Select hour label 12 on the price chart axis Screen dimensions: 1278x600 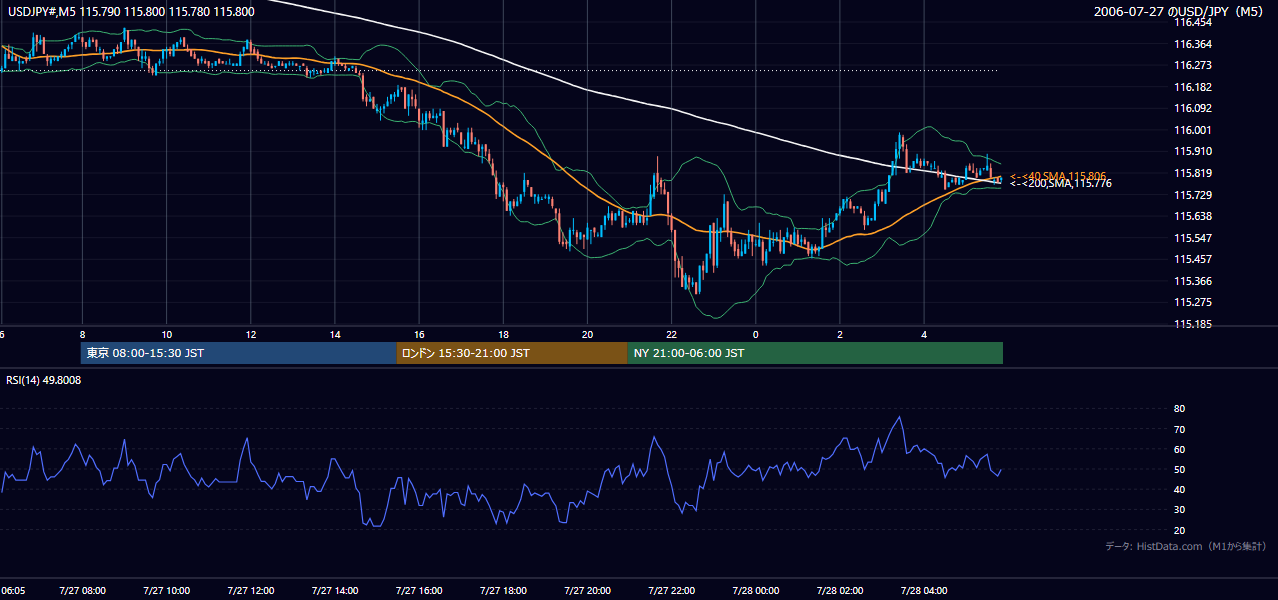(251, 335)
